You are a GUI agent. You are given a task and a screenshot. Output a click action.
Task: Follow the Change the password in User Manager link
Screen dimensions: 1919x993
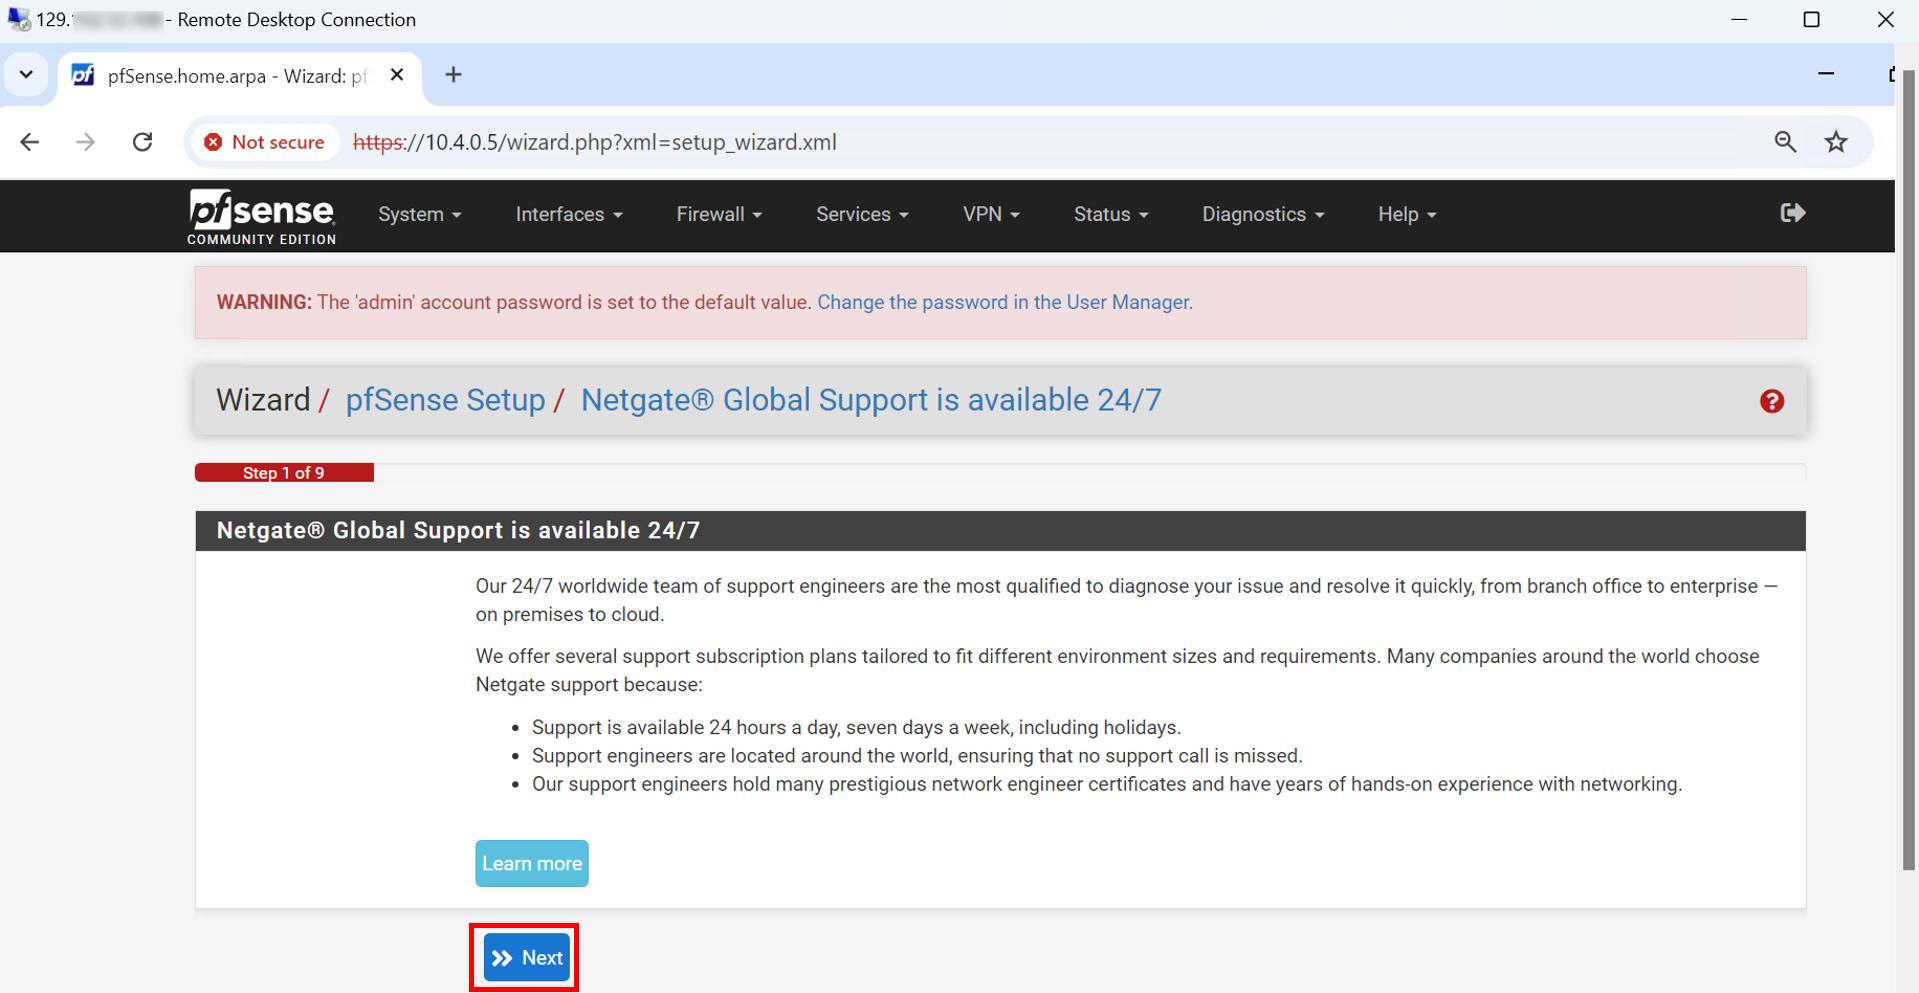(1005, 302)
